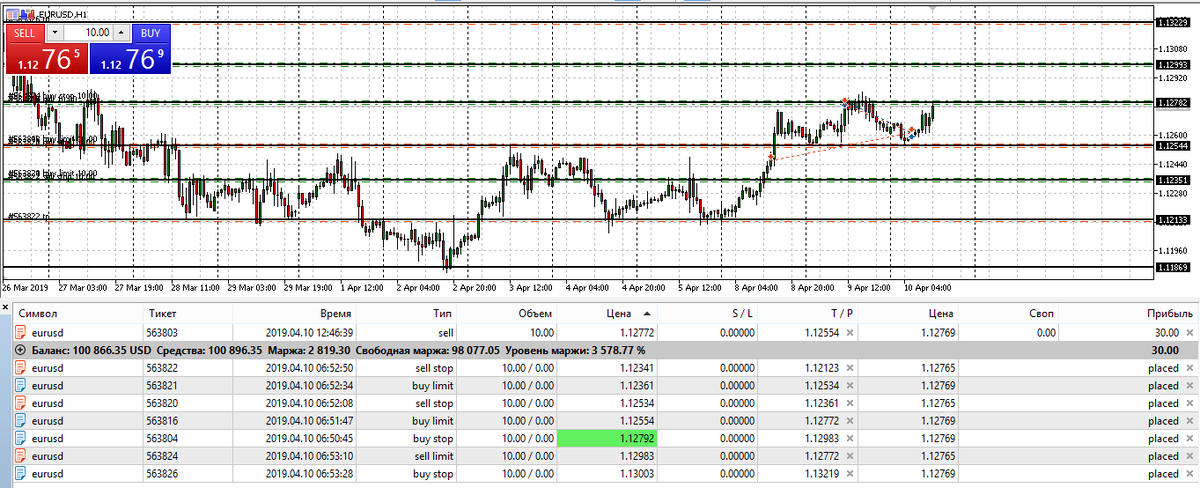
Task: Click time 2019.04.10 06:52:50
Action: (309, 368)
